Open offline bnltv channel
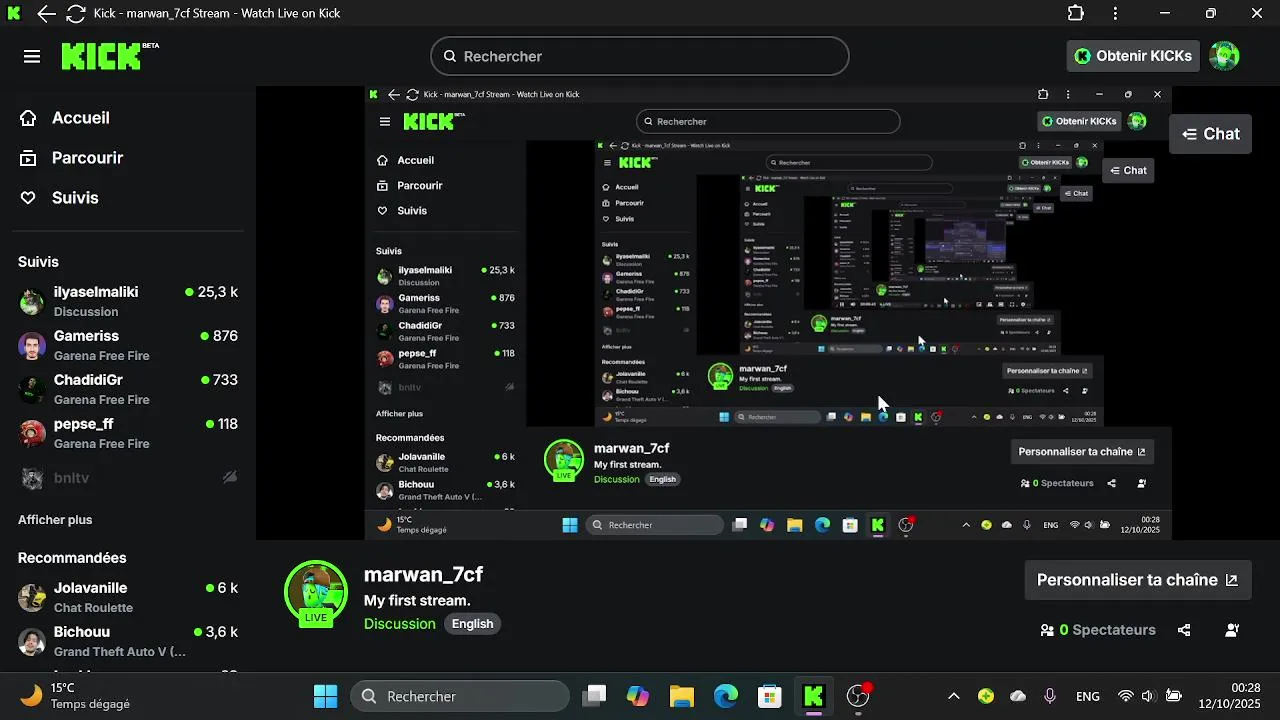The width and height of the screenshot is (1280, 720). [x=128, y=478]
